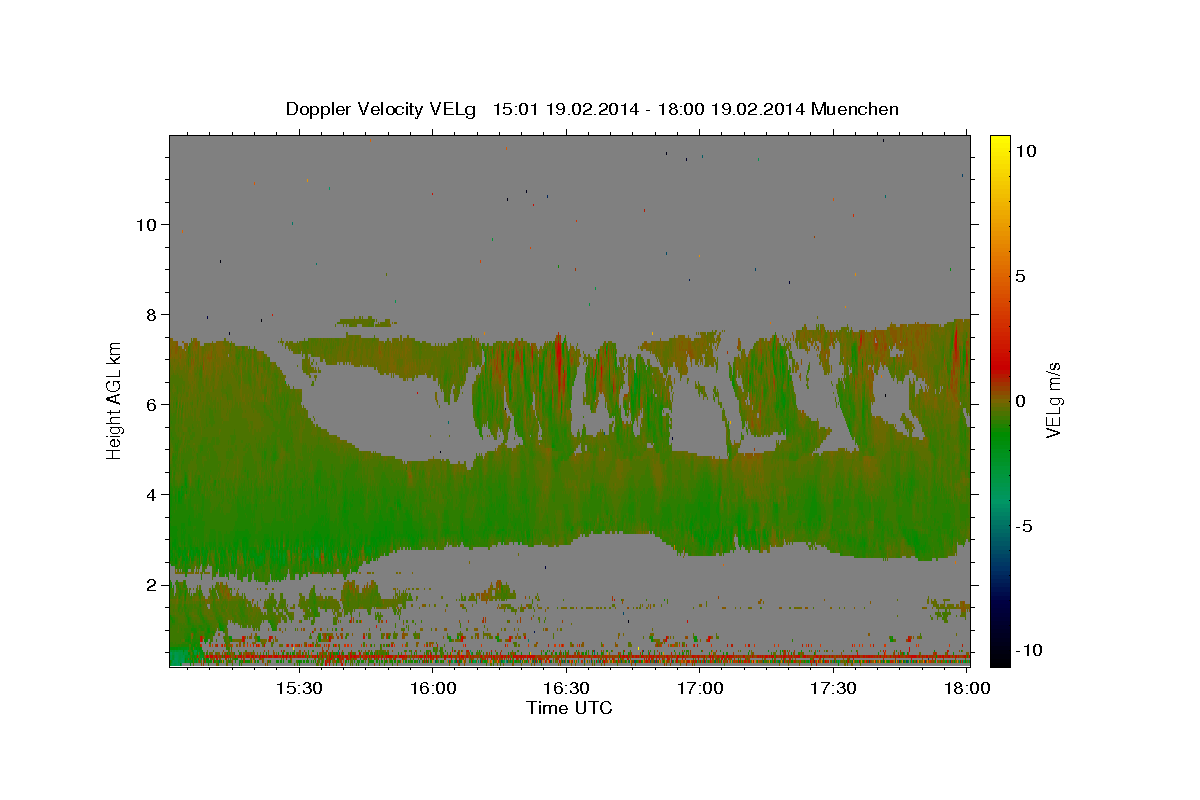Viewport: 1200px width, 800px height.
Task: Click the 17:30 time tick label
Action: coord(833,689)
